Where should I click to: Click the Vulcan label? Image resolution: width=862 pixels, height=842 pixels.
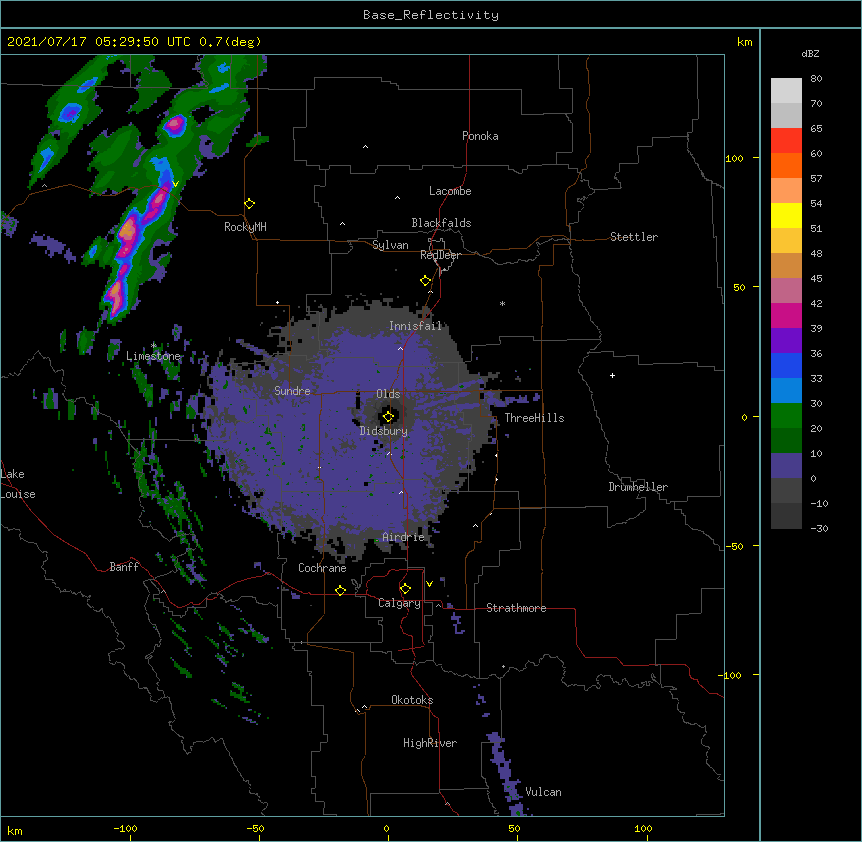(x=543, y=792)
